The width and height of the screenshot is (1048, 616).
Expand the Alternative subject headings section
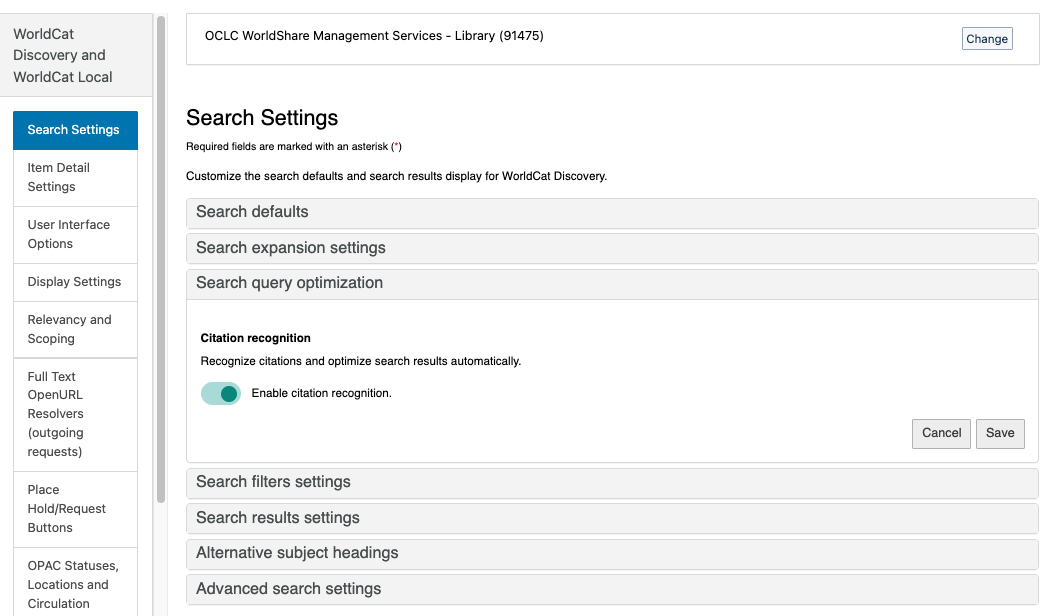[x=612, y=553]
